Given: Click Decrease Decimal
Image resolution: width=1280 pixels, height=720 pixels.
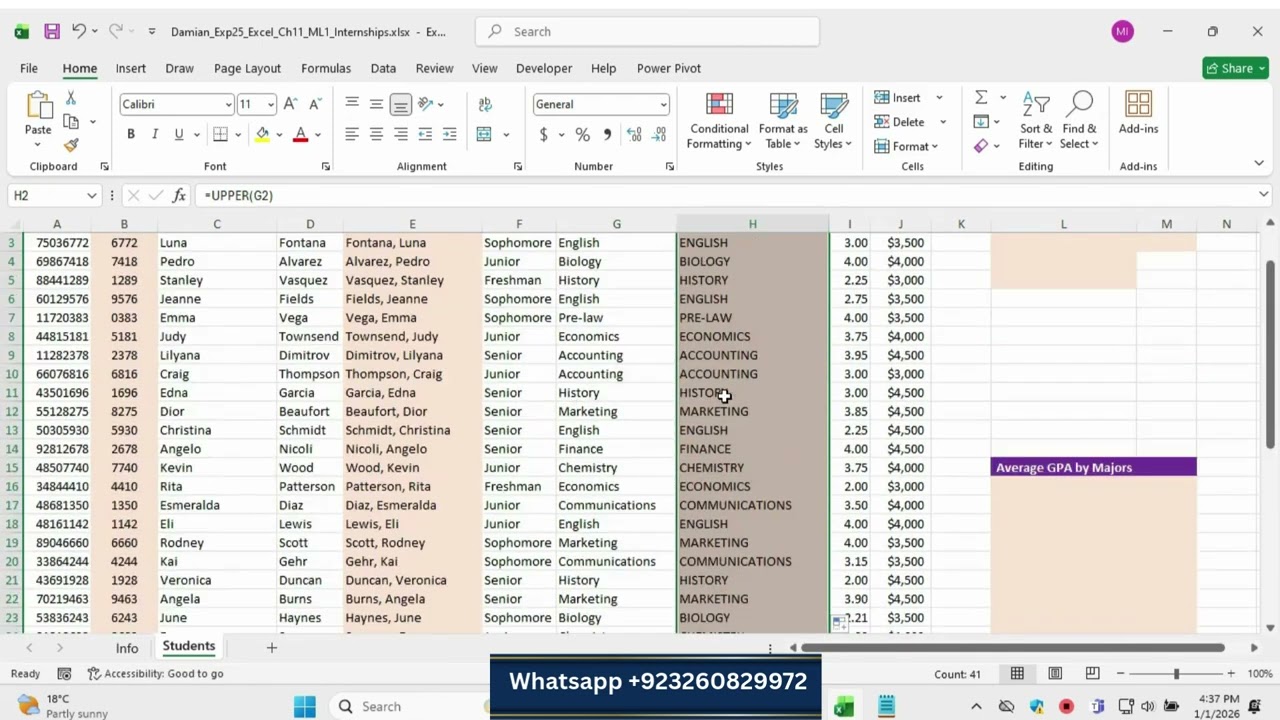Looking at the screenshot, I should click(x=659, y=134).
